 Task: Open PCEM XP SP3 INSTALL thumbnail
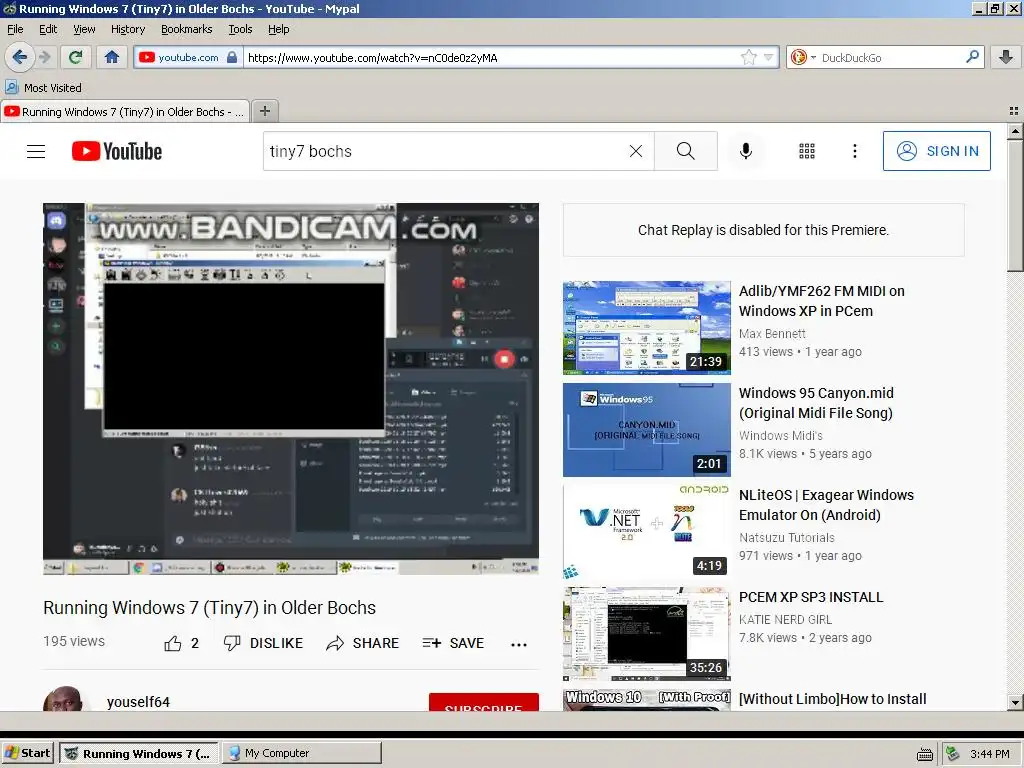click(x=647, y=633)
